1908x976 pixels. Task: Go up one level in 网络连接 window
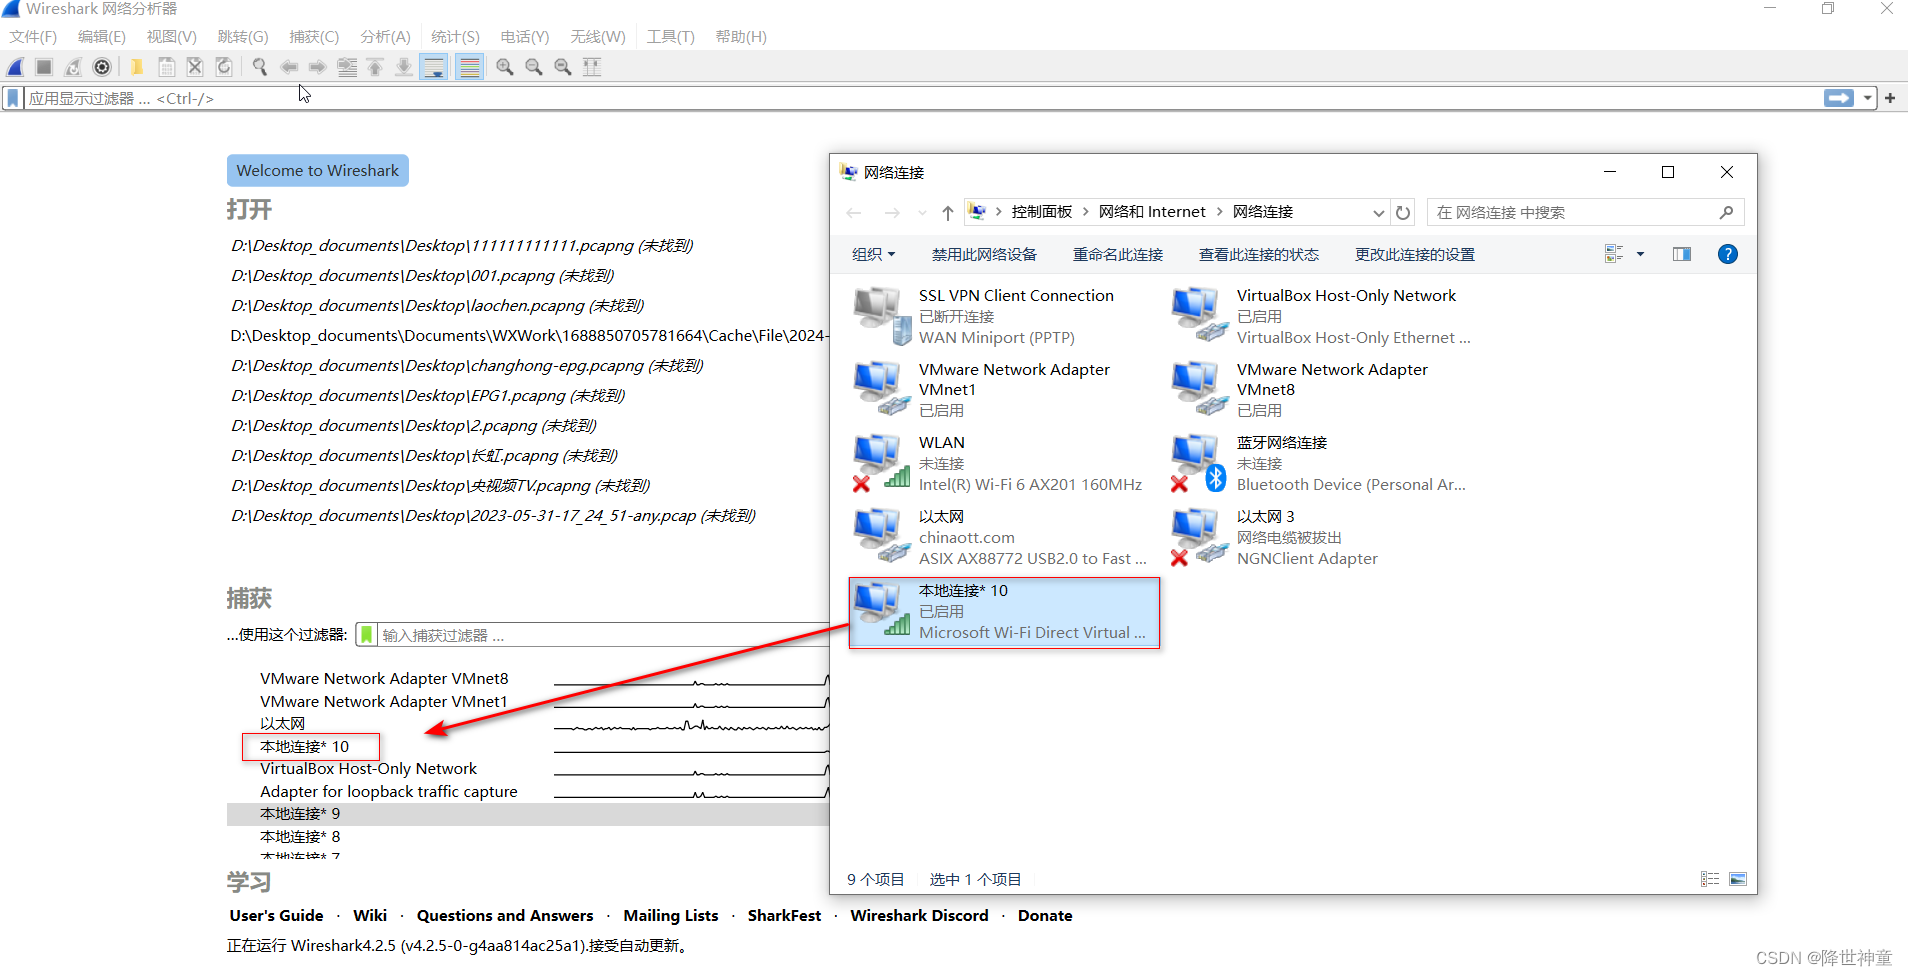pos(948,213)
